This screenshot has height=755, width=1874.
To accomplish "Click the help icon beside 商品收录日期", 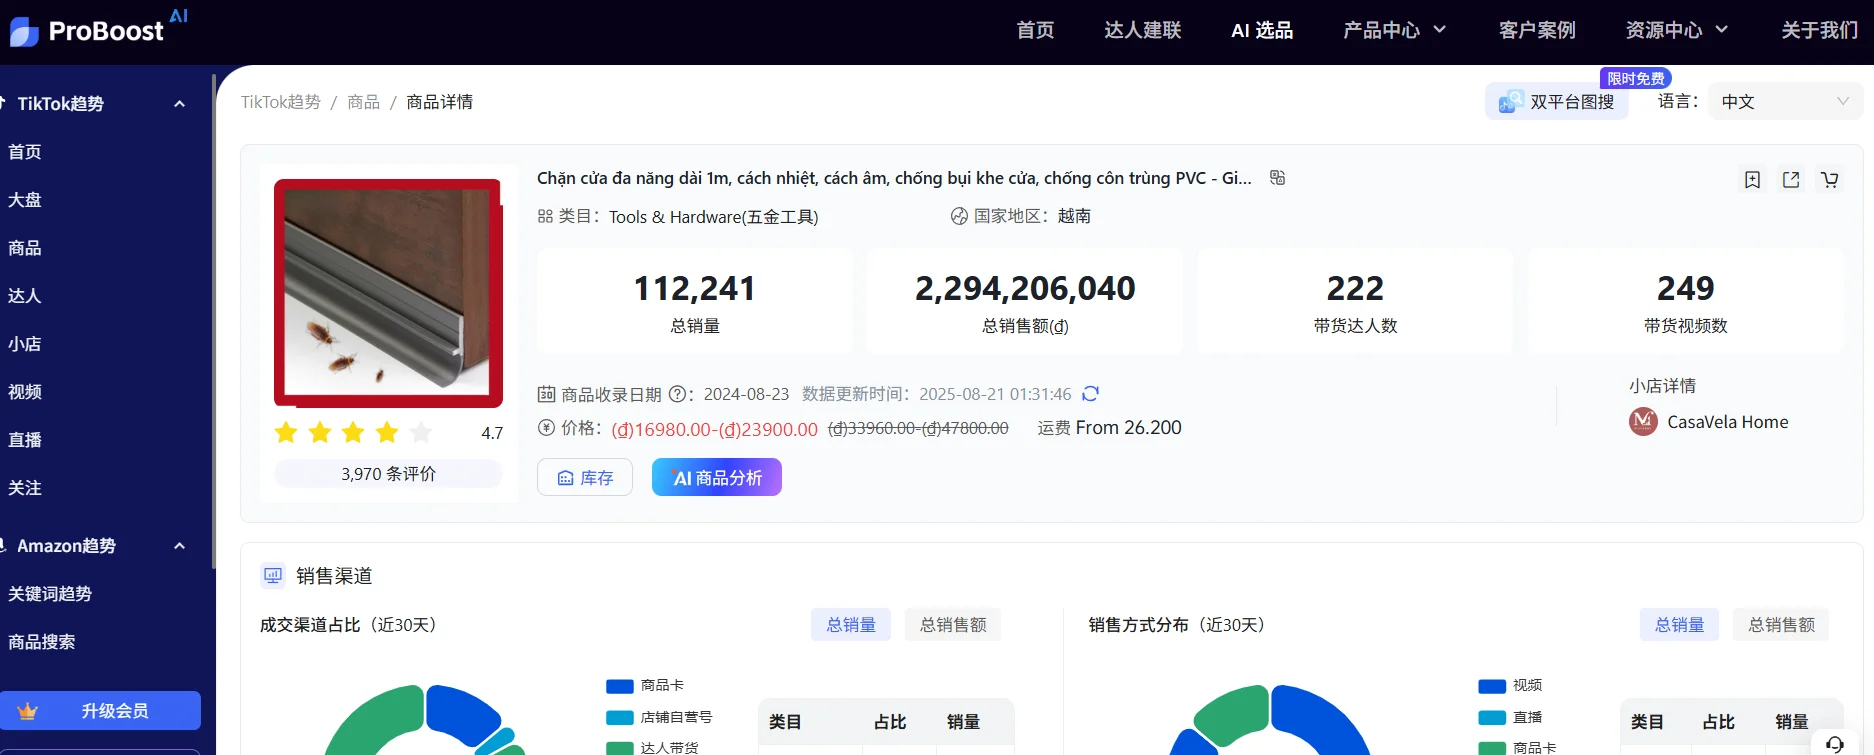I will tap(676, 394).
